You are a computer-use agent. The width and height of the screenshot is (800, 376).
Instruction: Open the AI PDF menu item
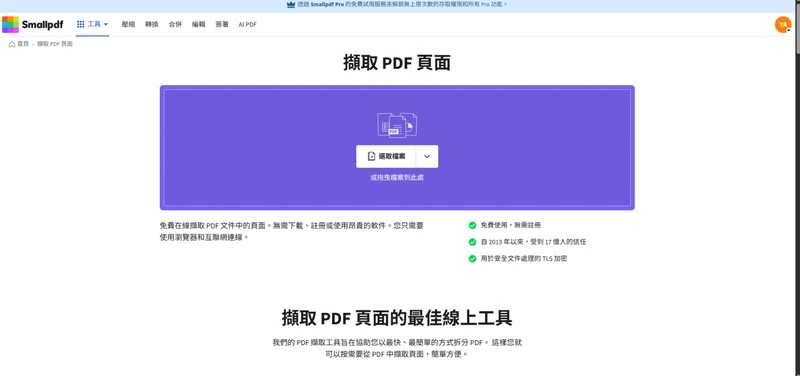click(247, 24)
